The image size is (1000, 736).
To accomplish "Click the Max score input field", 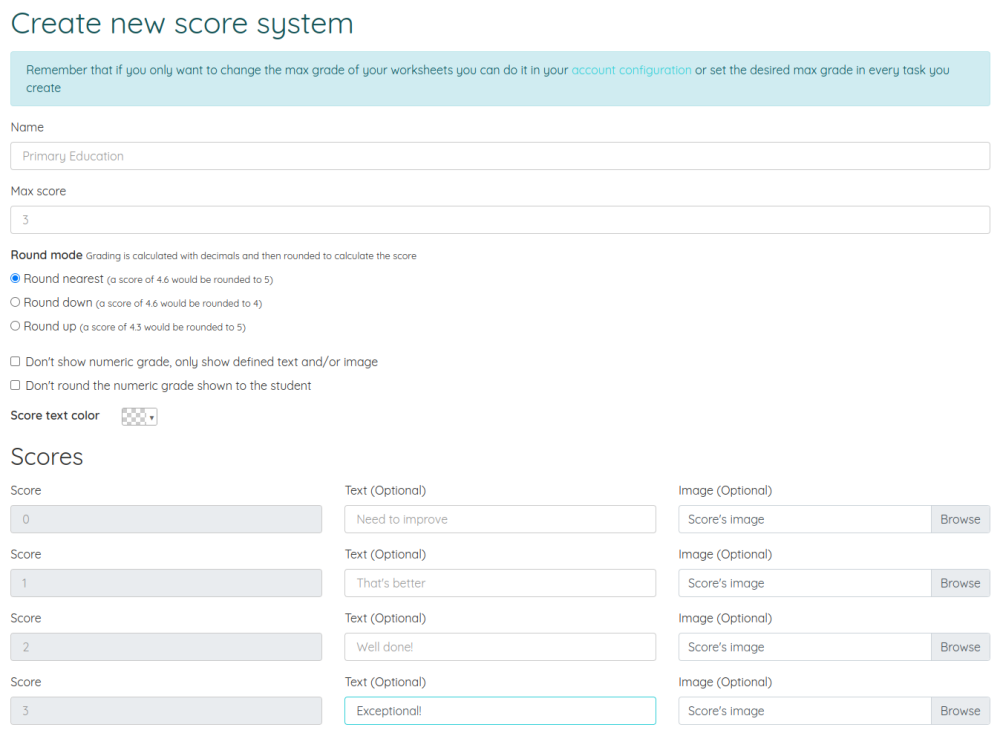I will point(500,219).
